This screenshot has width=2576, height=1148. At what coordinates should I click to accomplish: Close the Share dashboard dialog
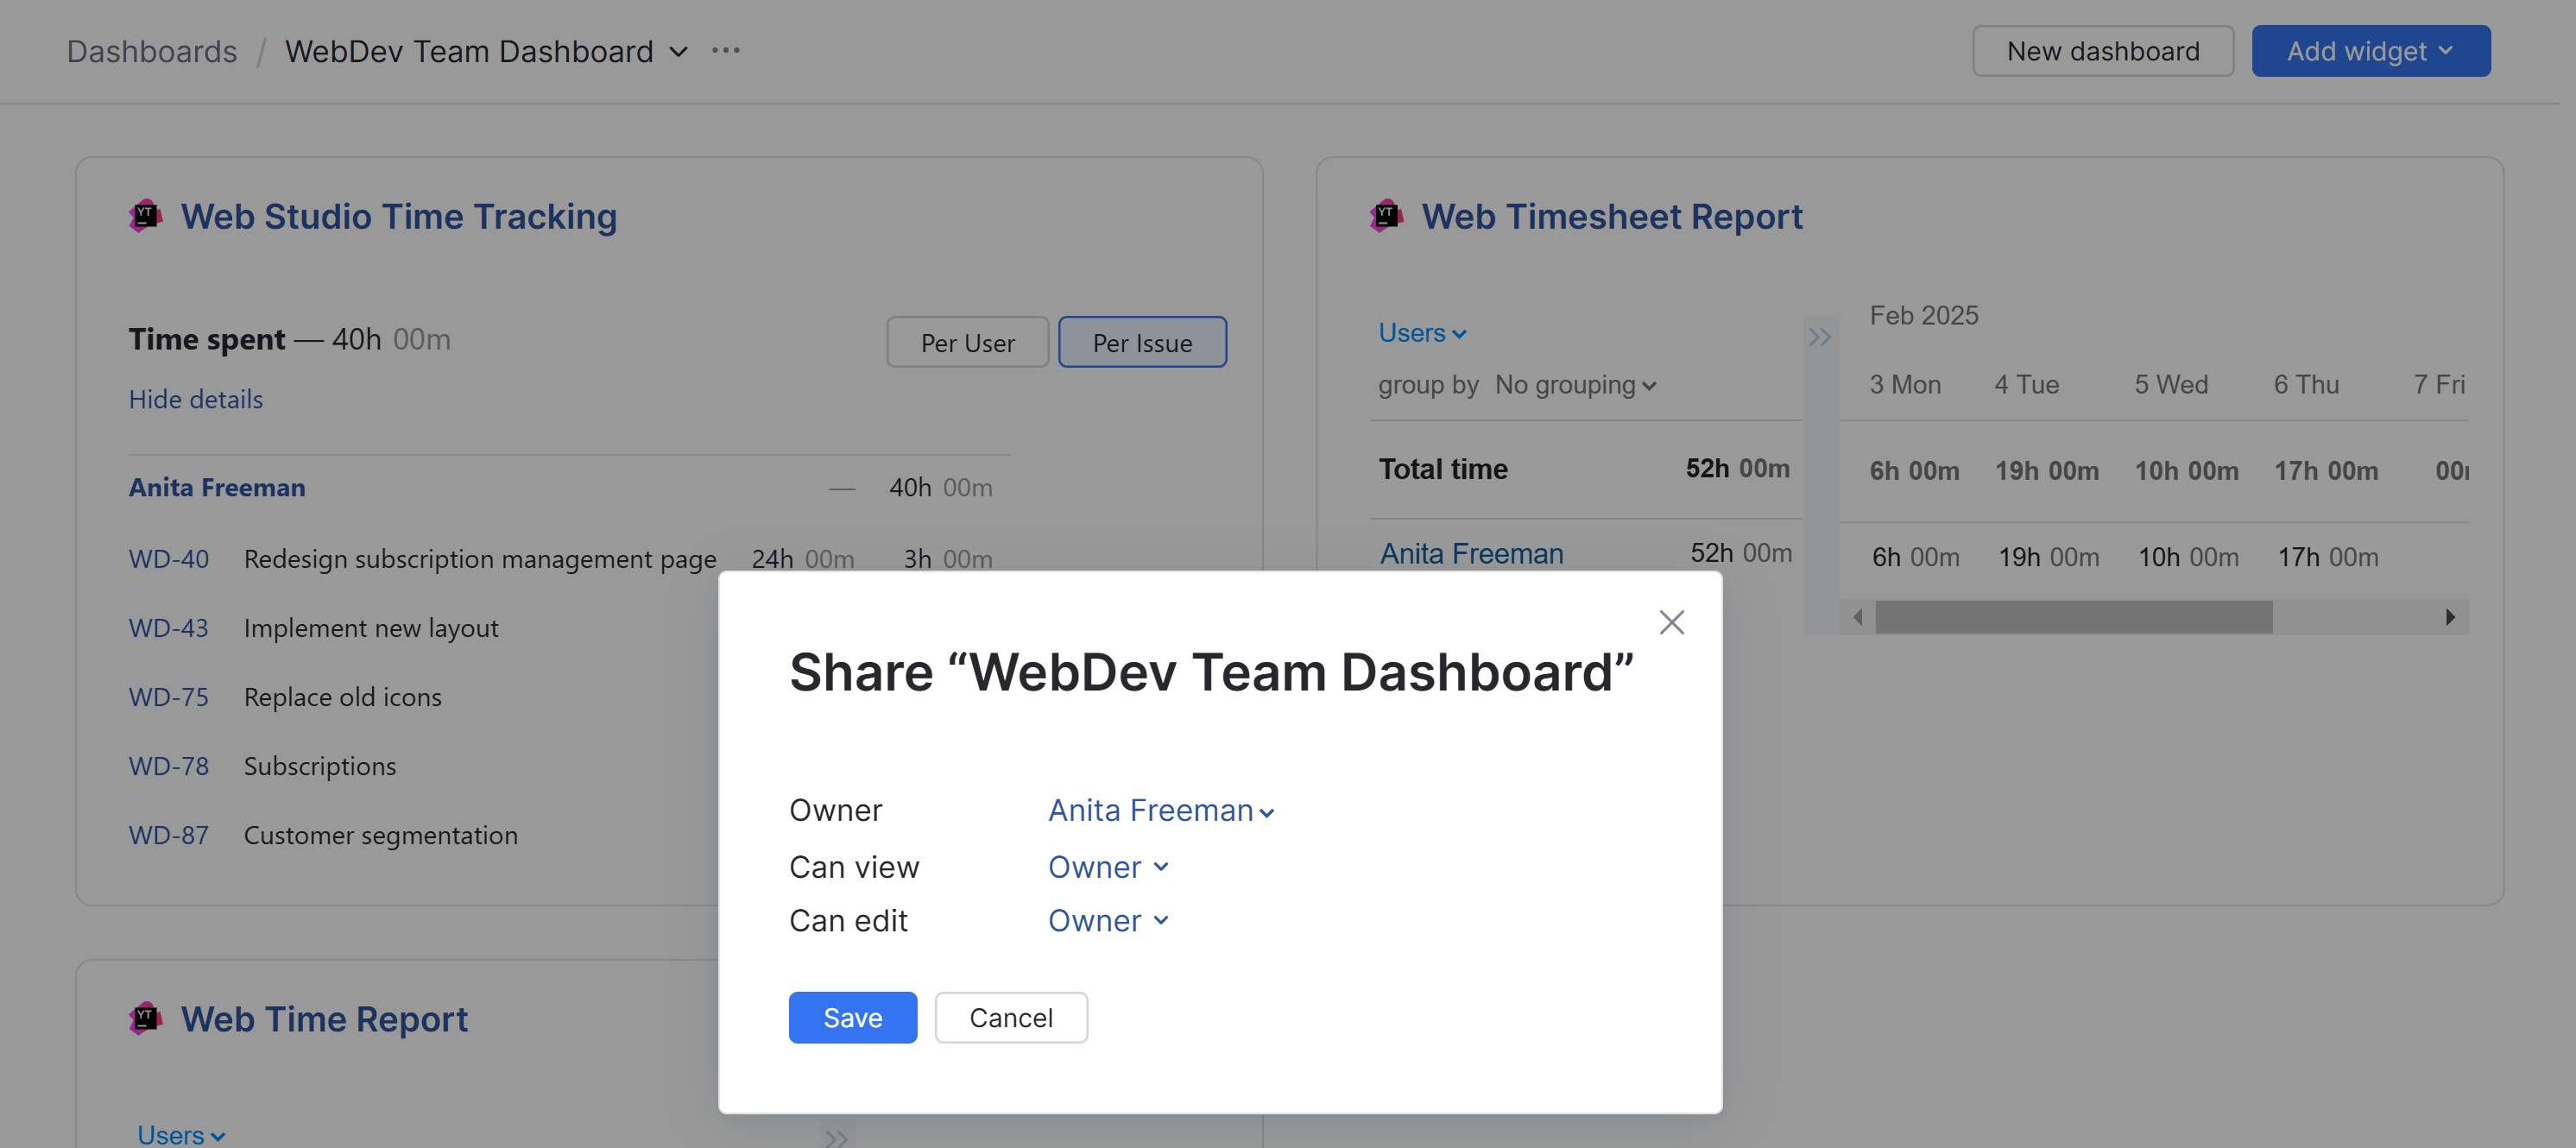[1671, 622]
